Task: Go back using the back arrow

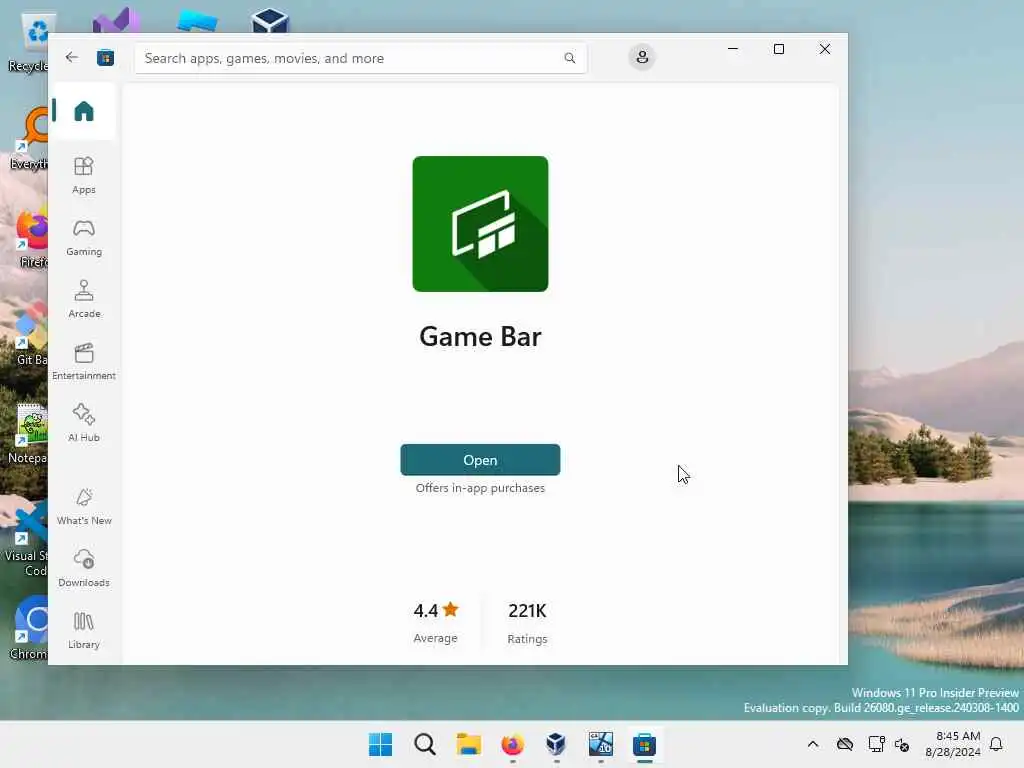Action: (x=72, y=57)
